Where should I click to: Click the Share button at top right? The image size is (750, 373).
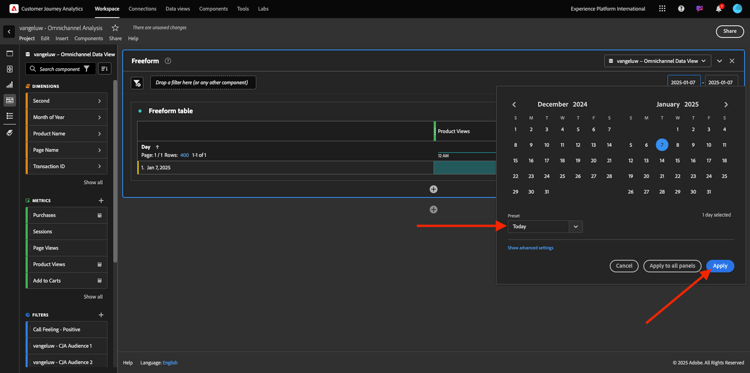point(729,31)
